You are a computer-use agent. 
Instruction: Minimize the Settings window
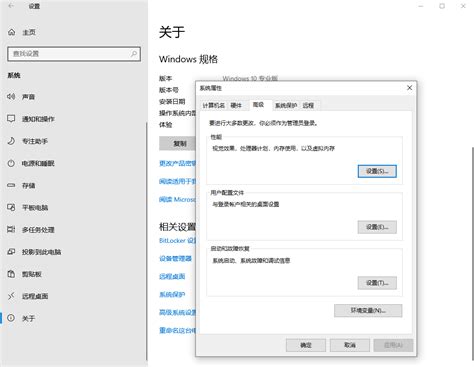click(x=421, y=6)
